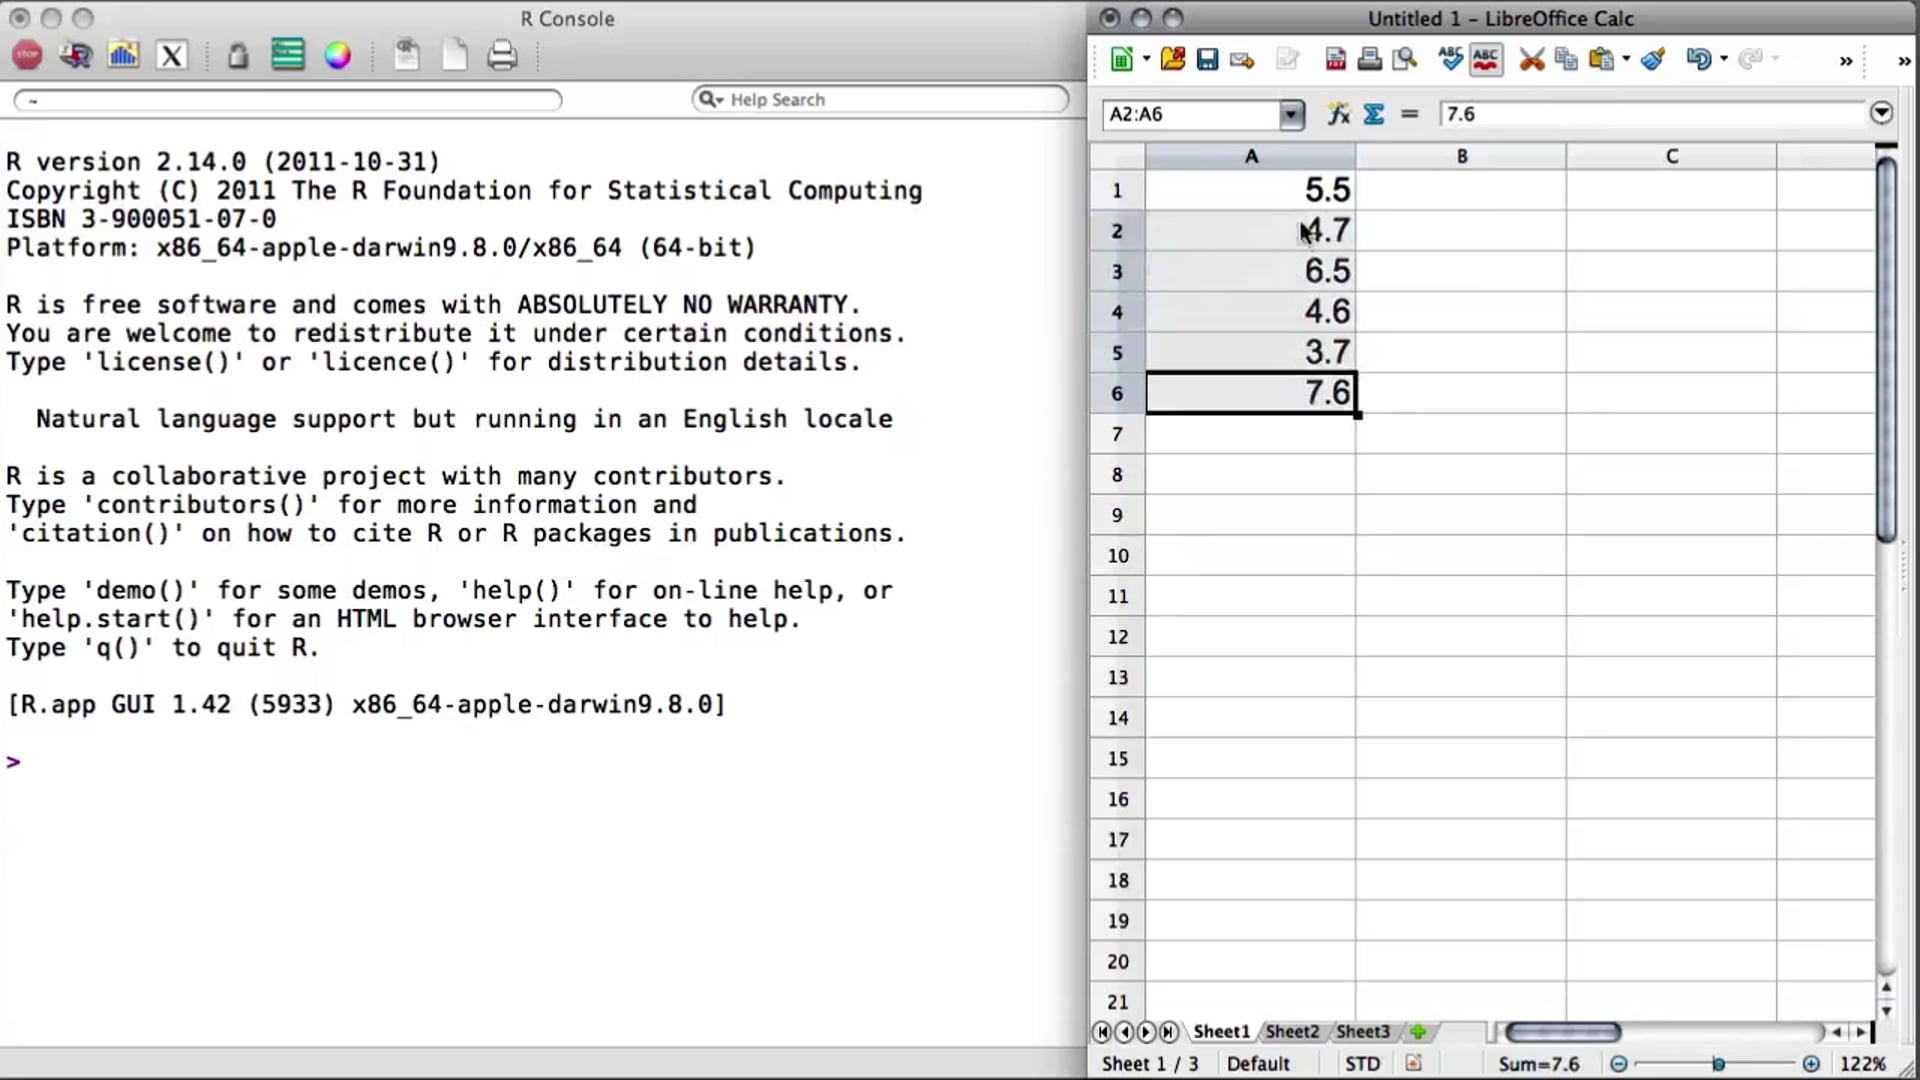Toggle STD selection mode in status bar
Viewport: 1920px width, 1080px height.
1361,1064
